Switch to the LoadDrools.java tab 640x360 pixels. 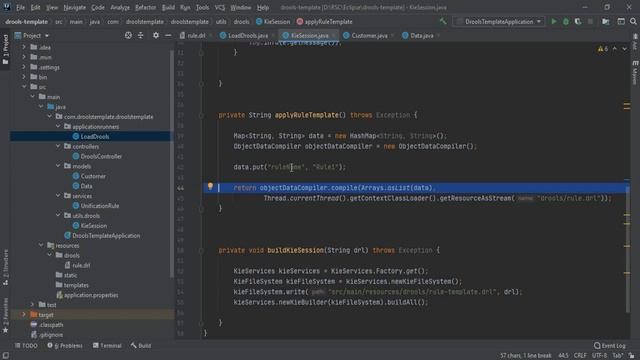[247, 36]
